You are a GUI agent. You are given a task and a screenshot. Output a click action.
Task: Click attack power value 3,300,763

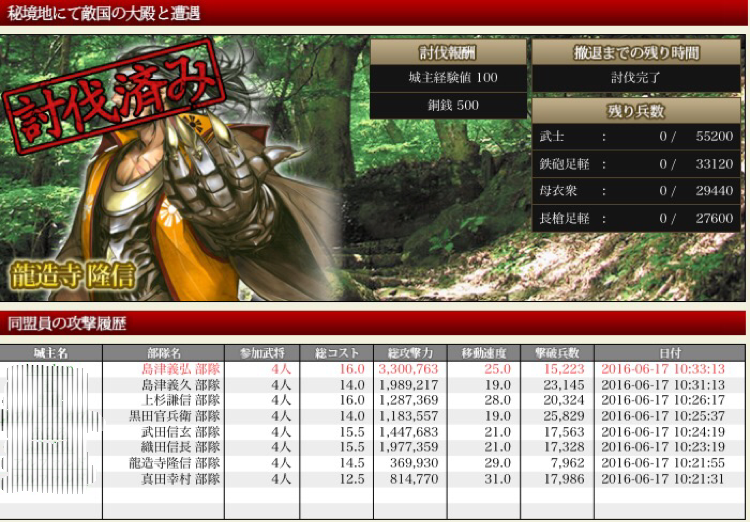pos(408,369)
